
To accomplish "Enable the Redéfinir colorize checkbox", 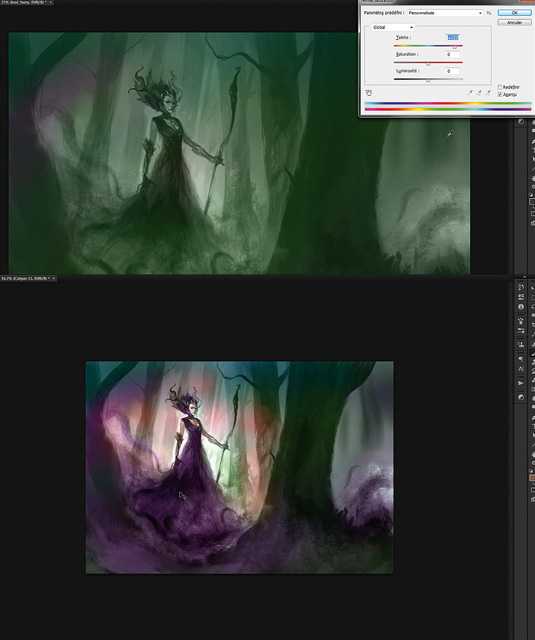I will pos(500,87).
